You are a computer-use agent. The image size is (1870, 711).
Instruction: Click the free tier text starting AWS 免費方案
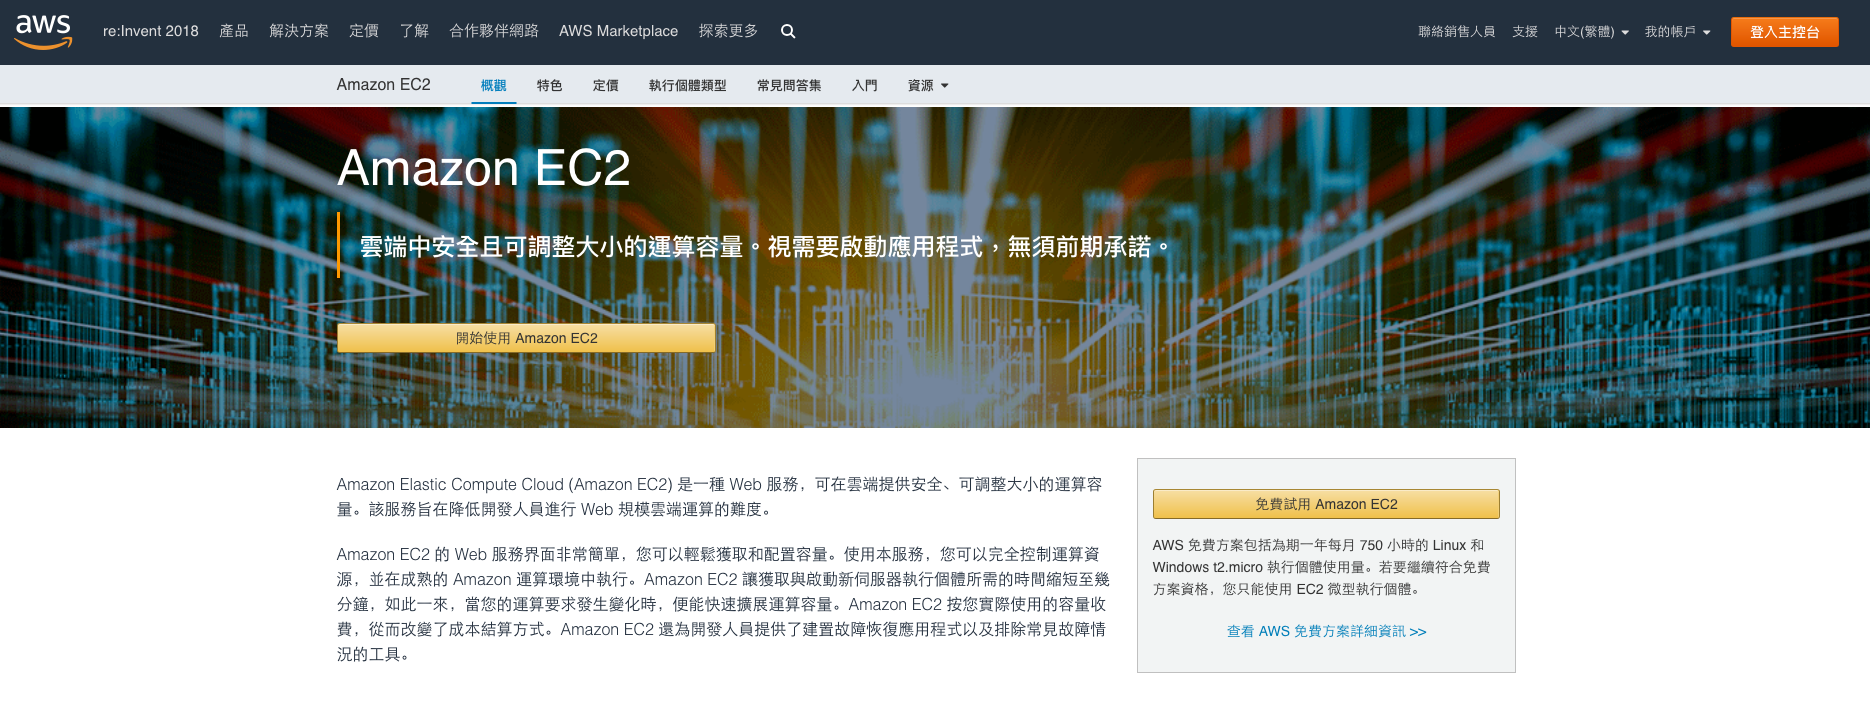pos(1322,567)
